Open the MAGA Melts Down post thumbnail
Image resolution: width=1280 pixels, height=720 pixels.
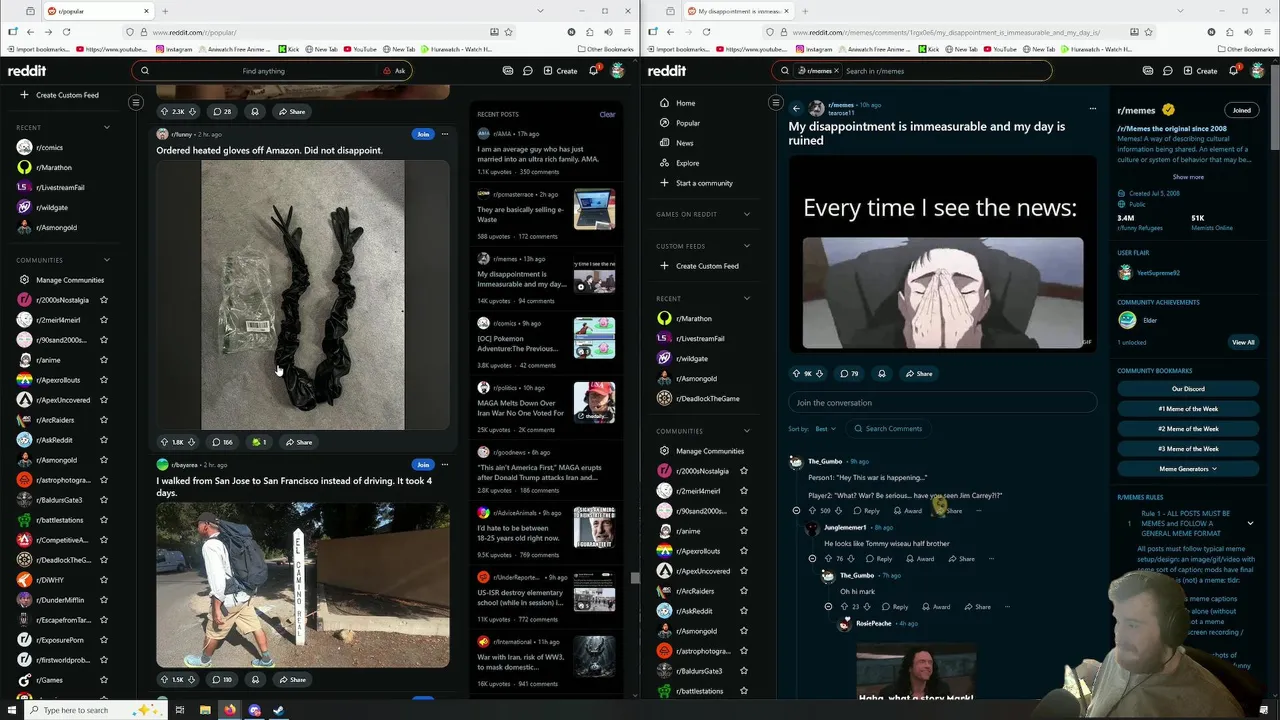(x=594, y=402)
